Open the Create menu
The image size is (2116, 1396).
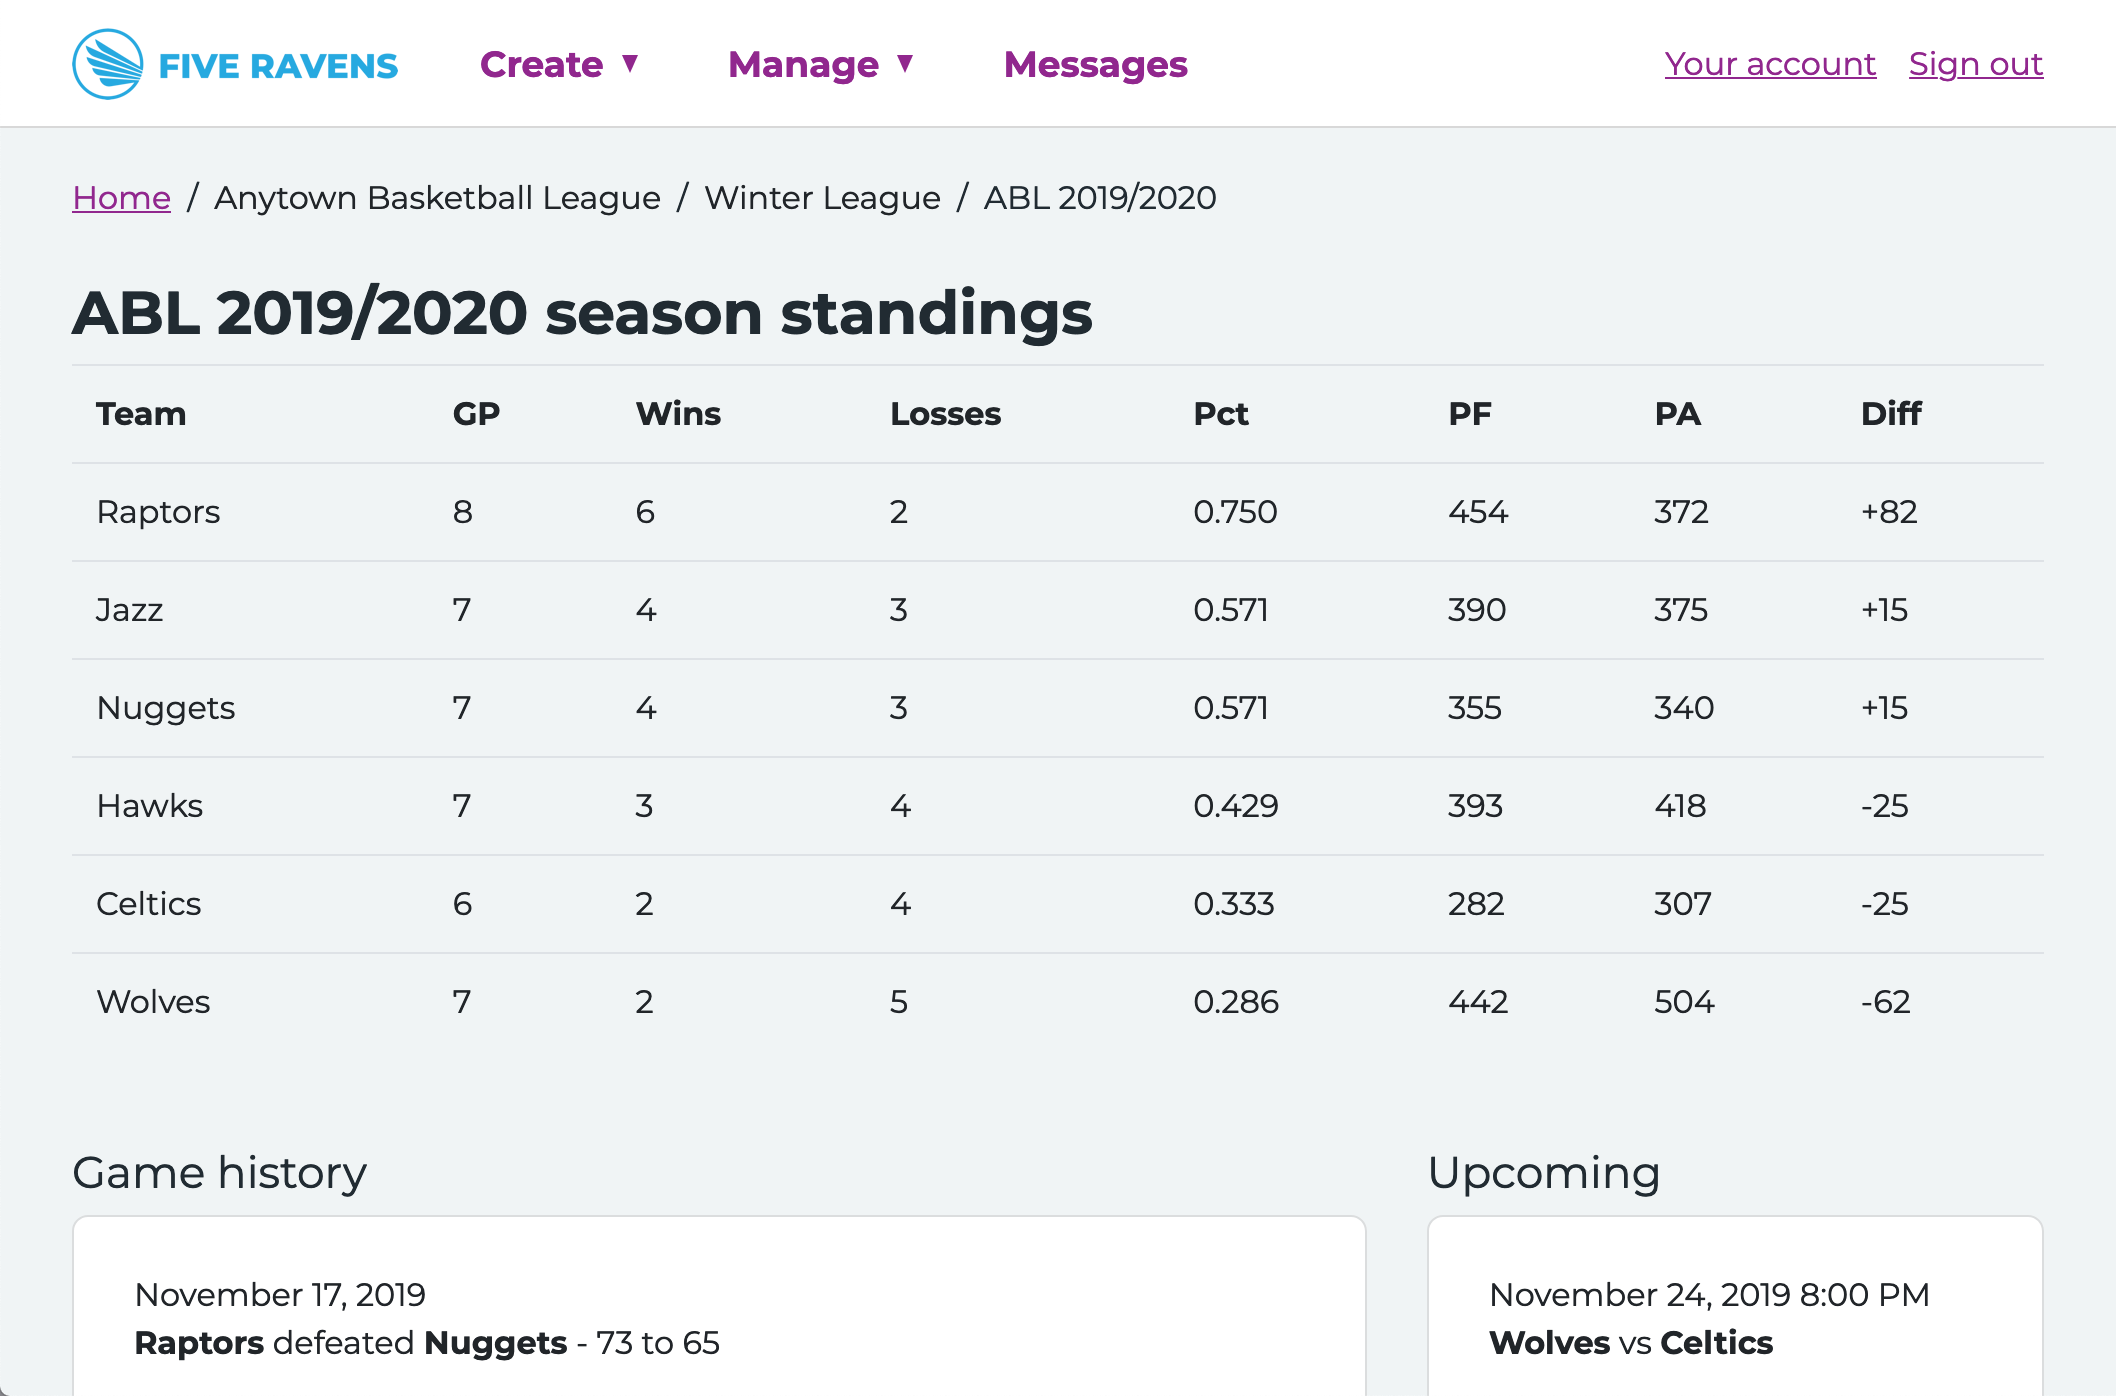coord(541,65)
